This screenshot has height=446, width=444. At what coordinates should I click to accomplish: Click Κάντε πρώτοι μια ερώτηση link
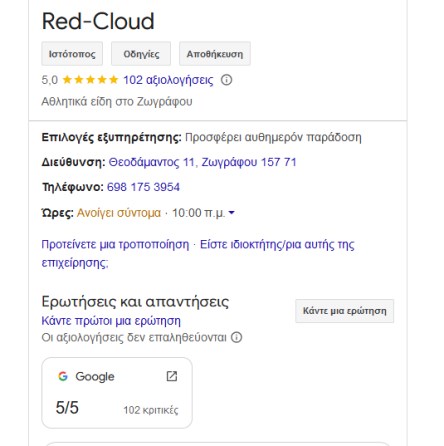click(111, 321)
